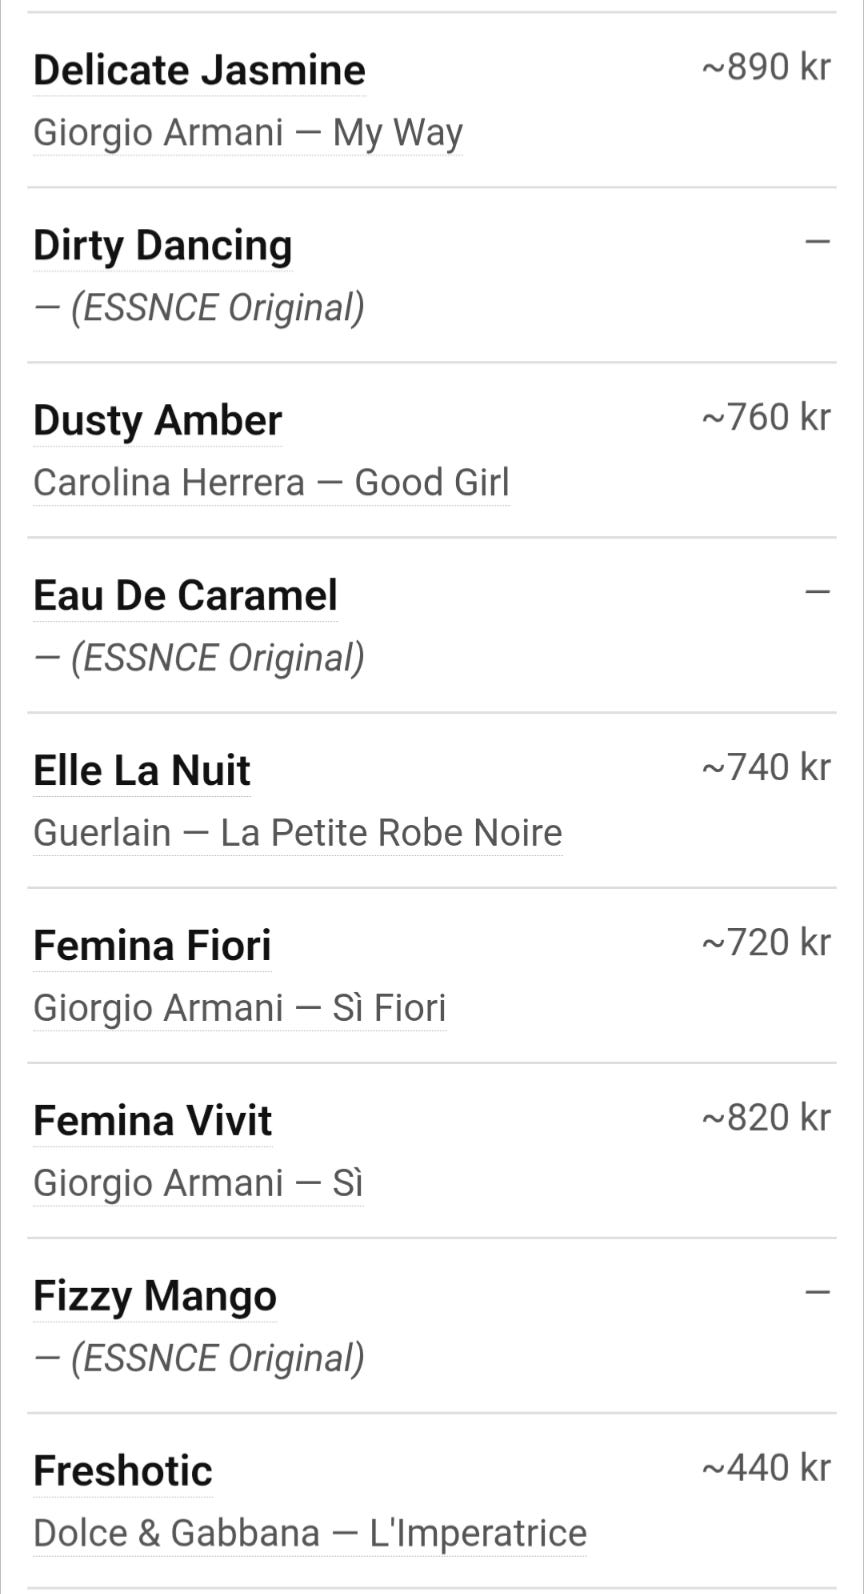Open Dolce & Gabbana — L'Imperatrice reference
The height and width of the screenshot is (1594, 864).
click(310, 1532)
